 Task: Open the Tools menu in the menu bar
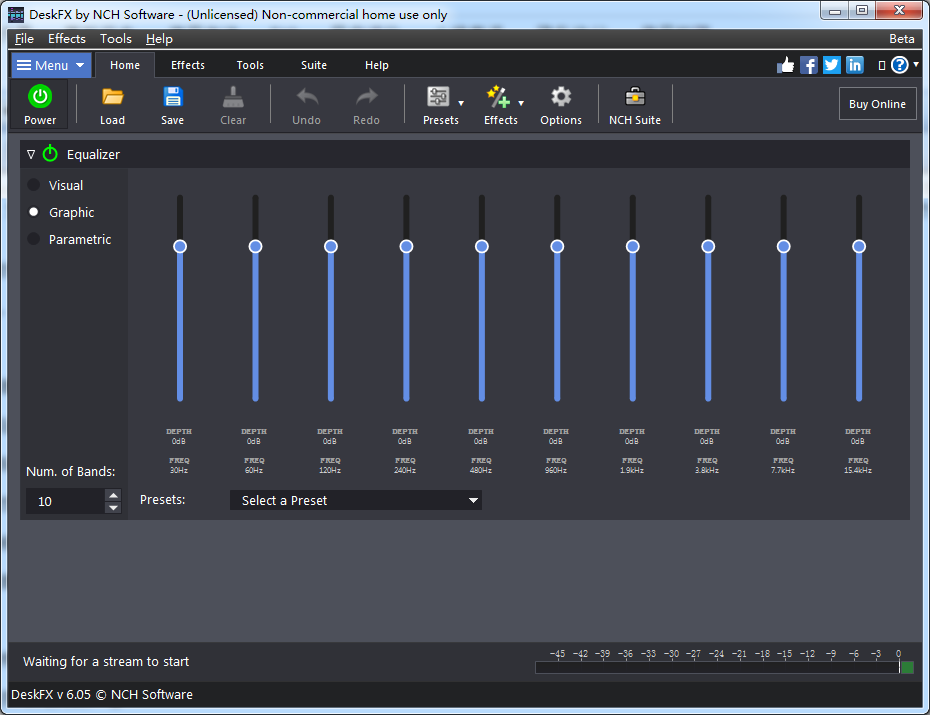[x=115, y=38]
